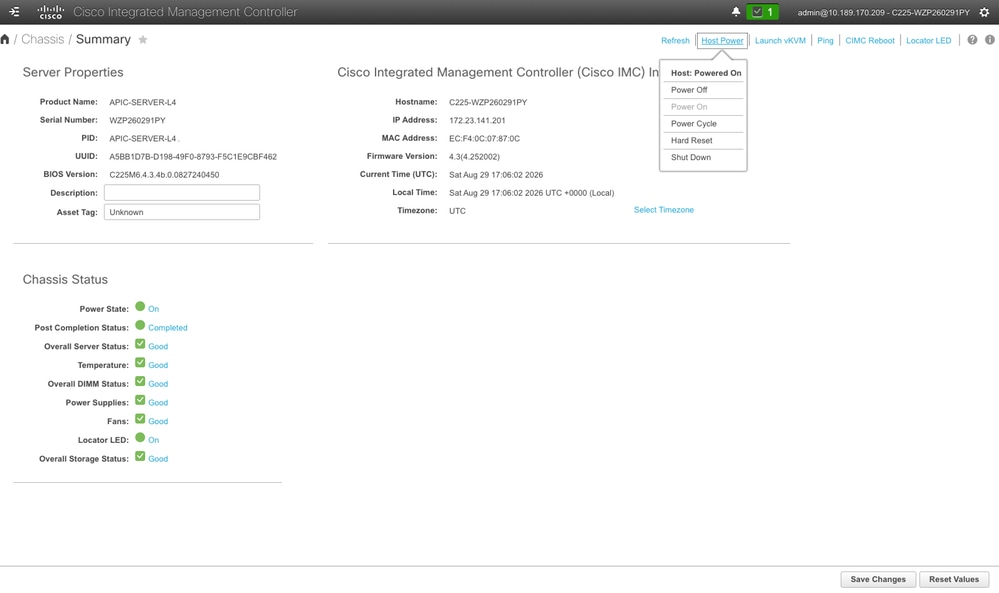Click the admin user session label
This screenshot has height=593, width=999.
[884, 12]
